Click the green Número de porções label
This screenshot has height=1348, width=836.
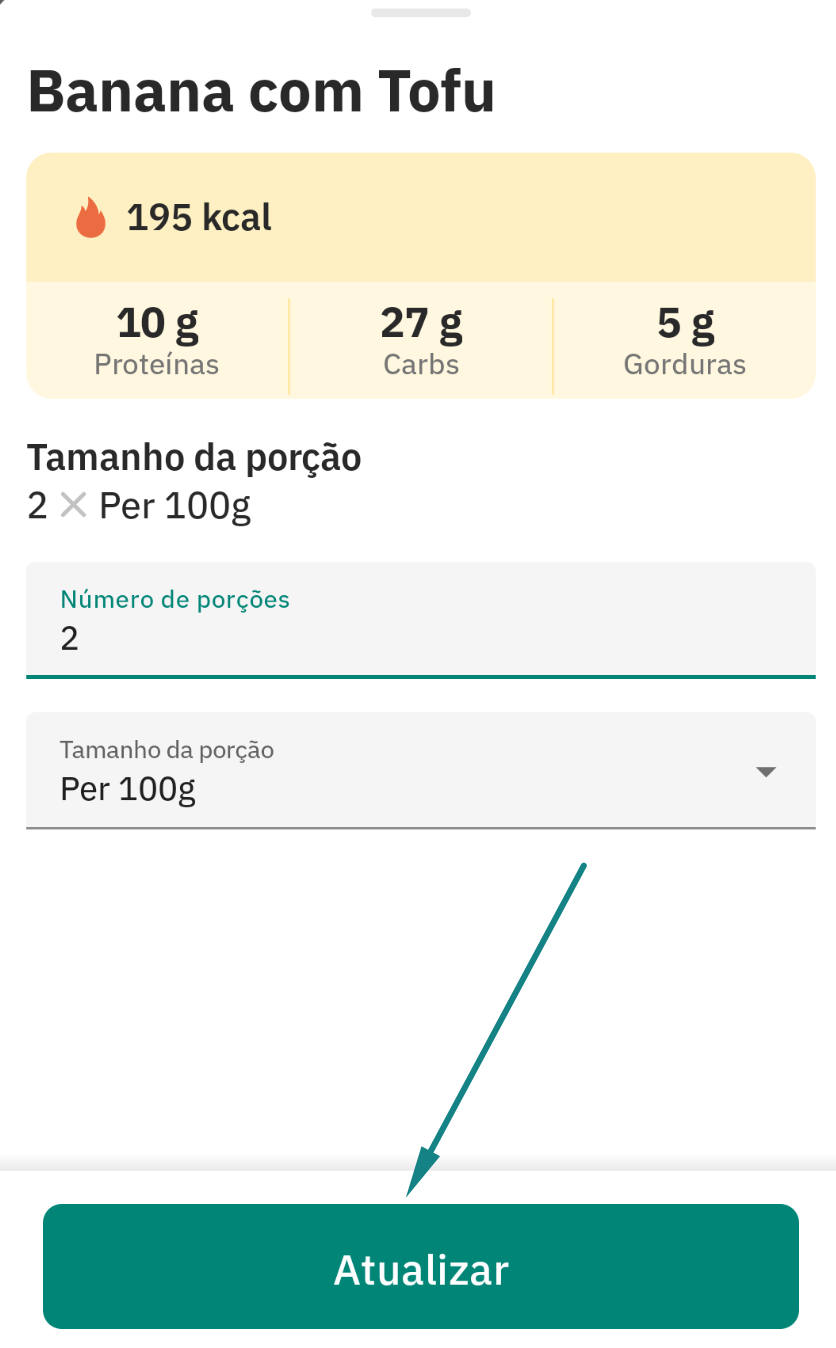tap(175, 599)
